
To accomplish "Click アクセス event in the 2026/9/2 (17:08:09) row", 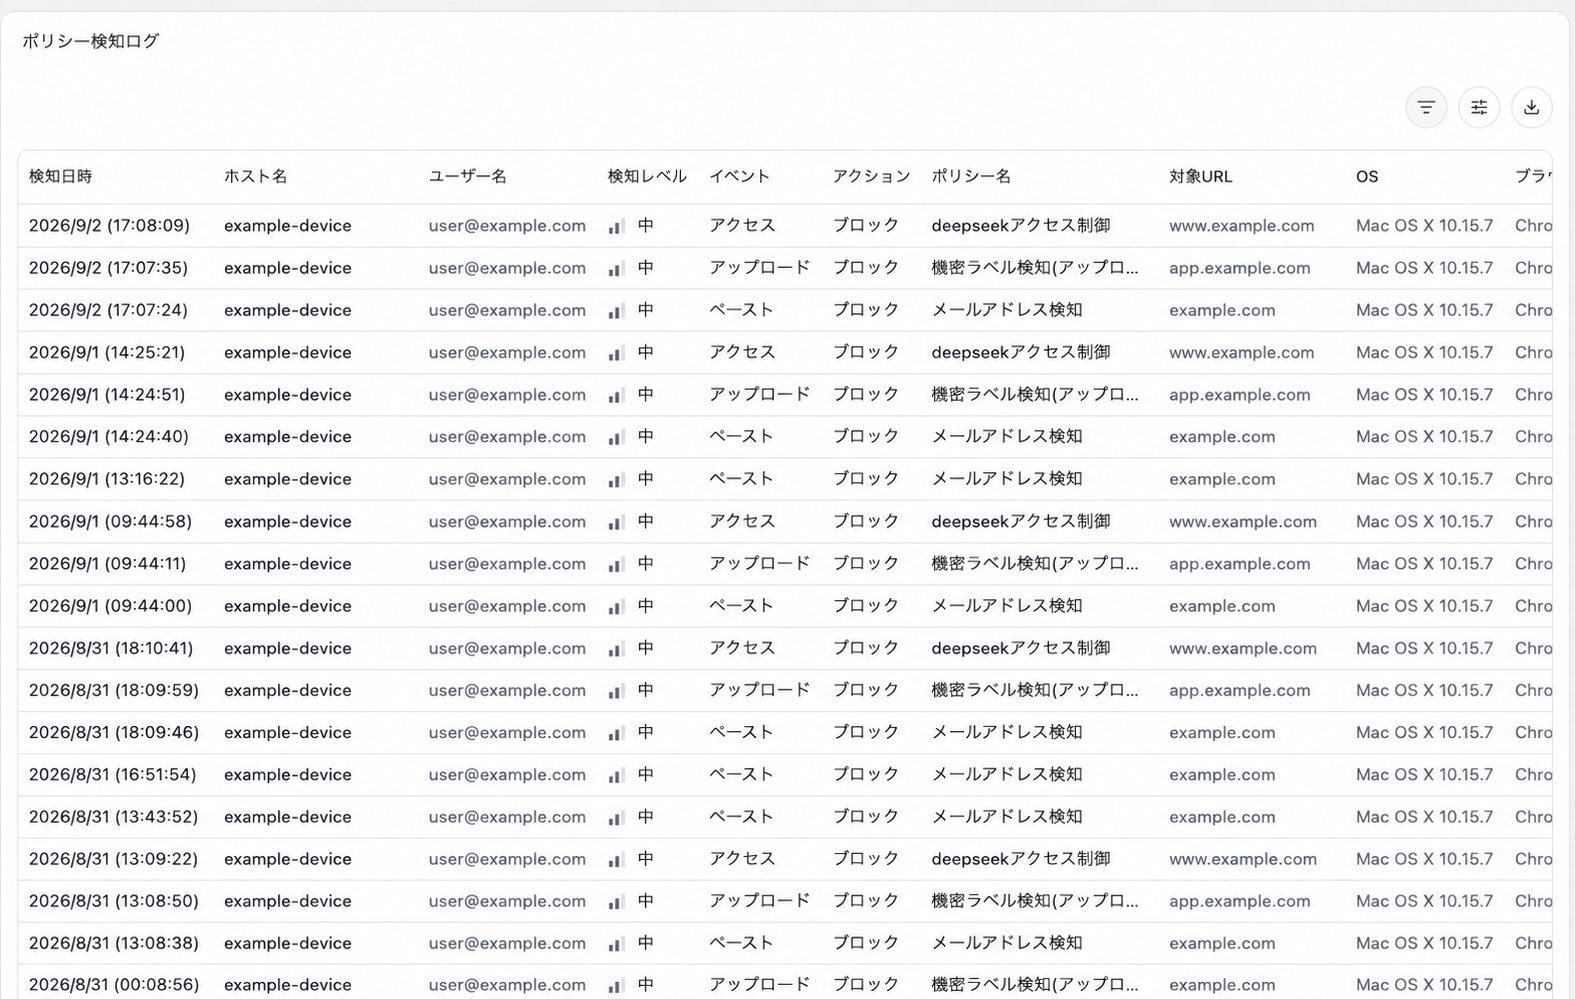I will [x=742, y=226].
